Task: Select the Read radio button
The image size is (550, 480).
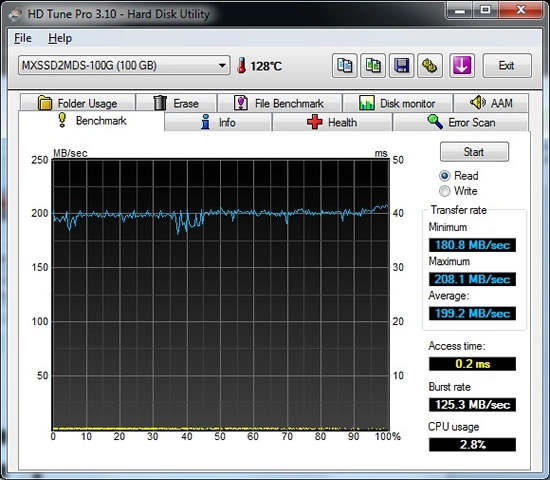Action: (444, 175)
